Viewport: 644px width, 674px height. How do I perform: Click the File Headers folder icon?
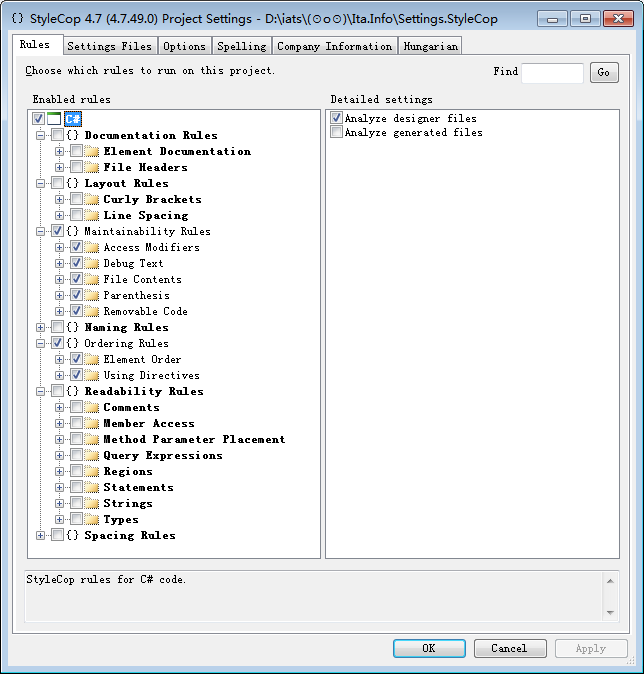pos(92,167)
